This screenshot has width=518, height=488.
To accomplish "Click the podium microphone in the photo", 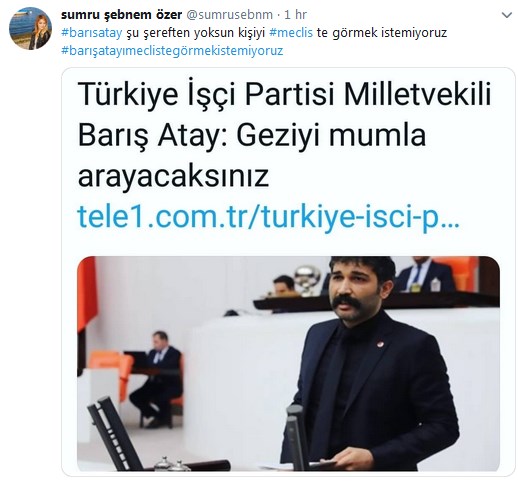I will pyautogui.click(x=295, y=437).
